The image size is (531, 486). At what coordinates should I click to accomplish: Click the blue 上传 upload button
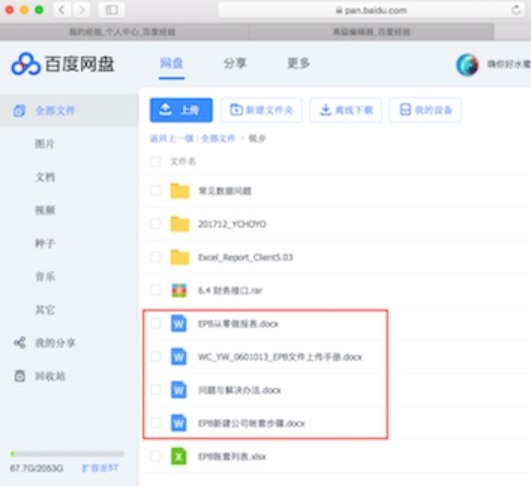[181, 110]
